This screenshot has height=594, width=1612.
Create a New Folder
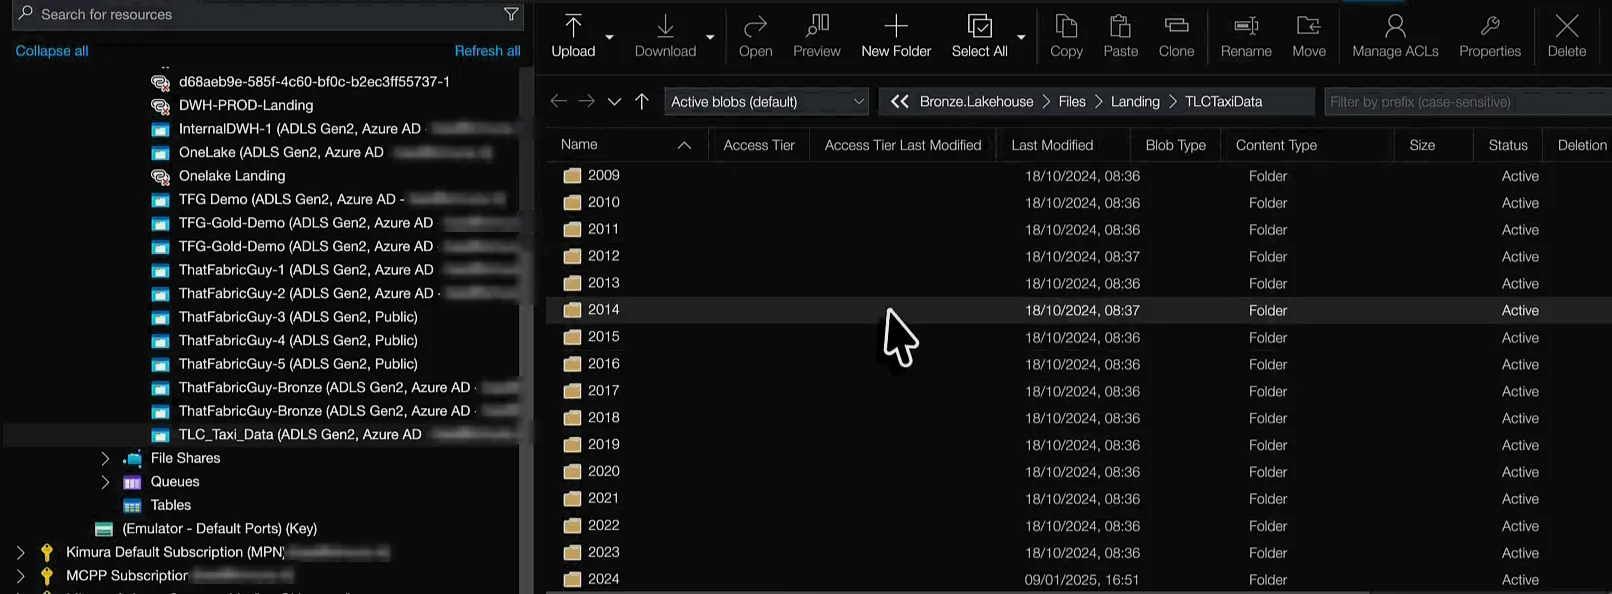click(896, 37)
